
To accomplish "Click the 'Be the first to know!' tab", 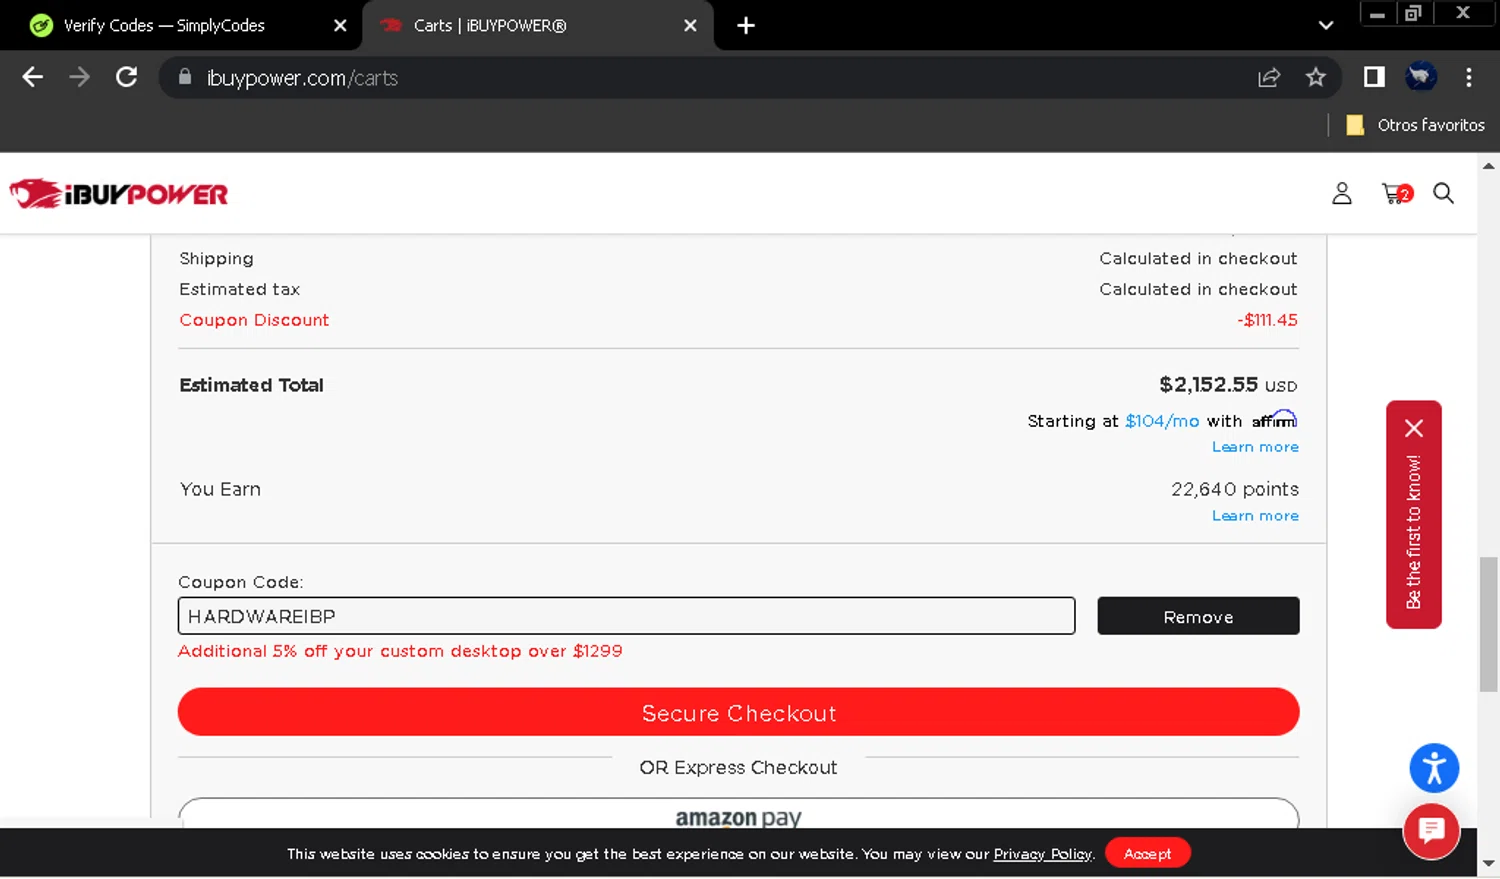I will coord(1413,532).
